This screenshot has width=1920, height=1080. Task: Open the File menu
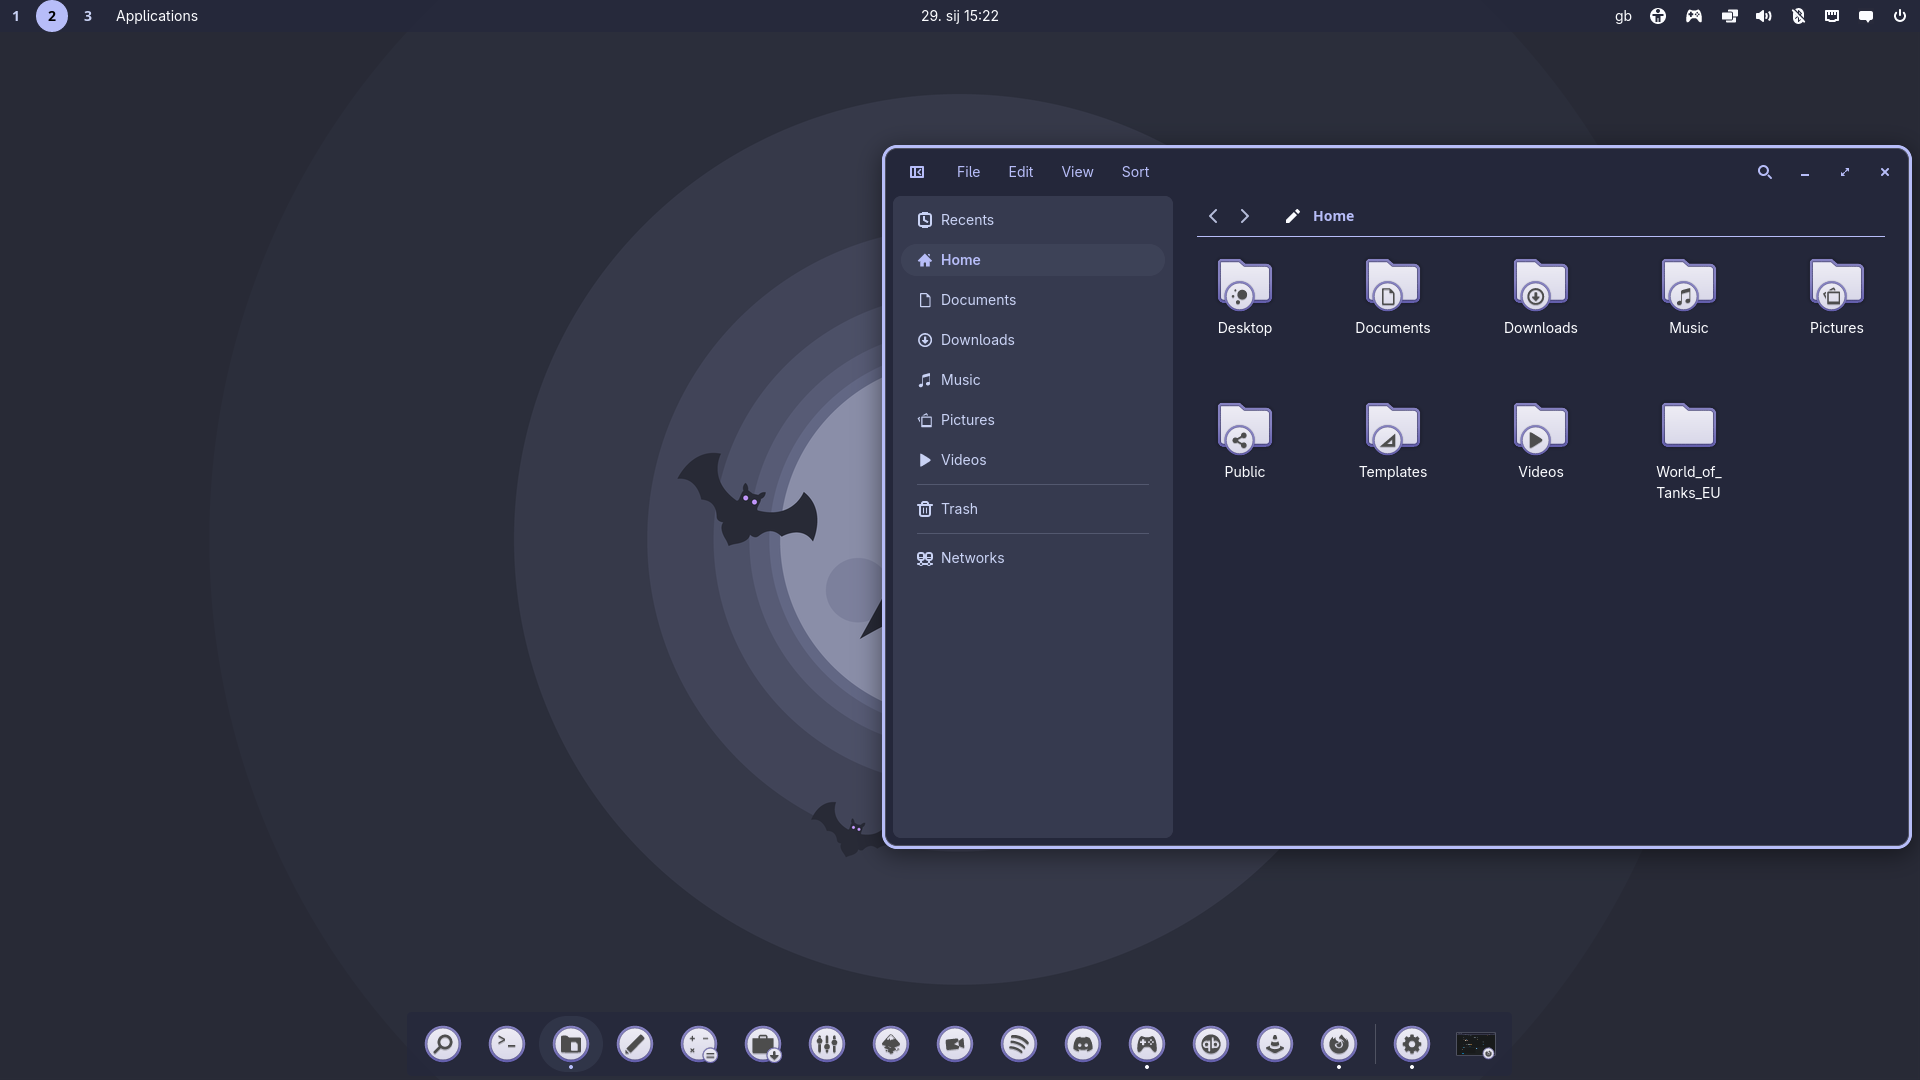tap(968, 172)
